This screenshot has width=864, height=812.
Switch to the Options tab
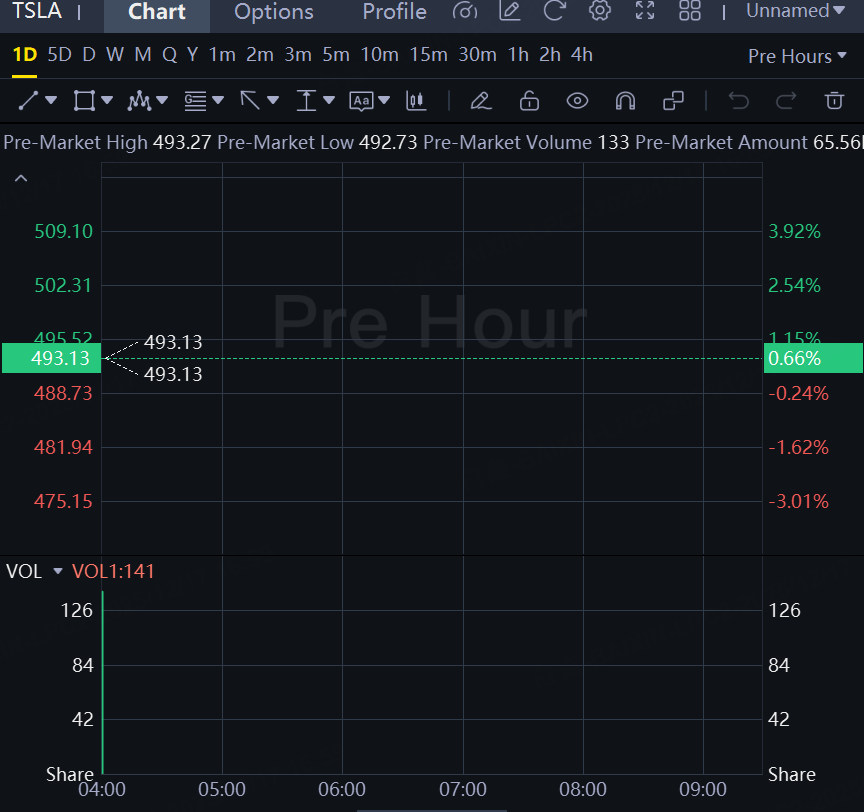click(274, 12)
